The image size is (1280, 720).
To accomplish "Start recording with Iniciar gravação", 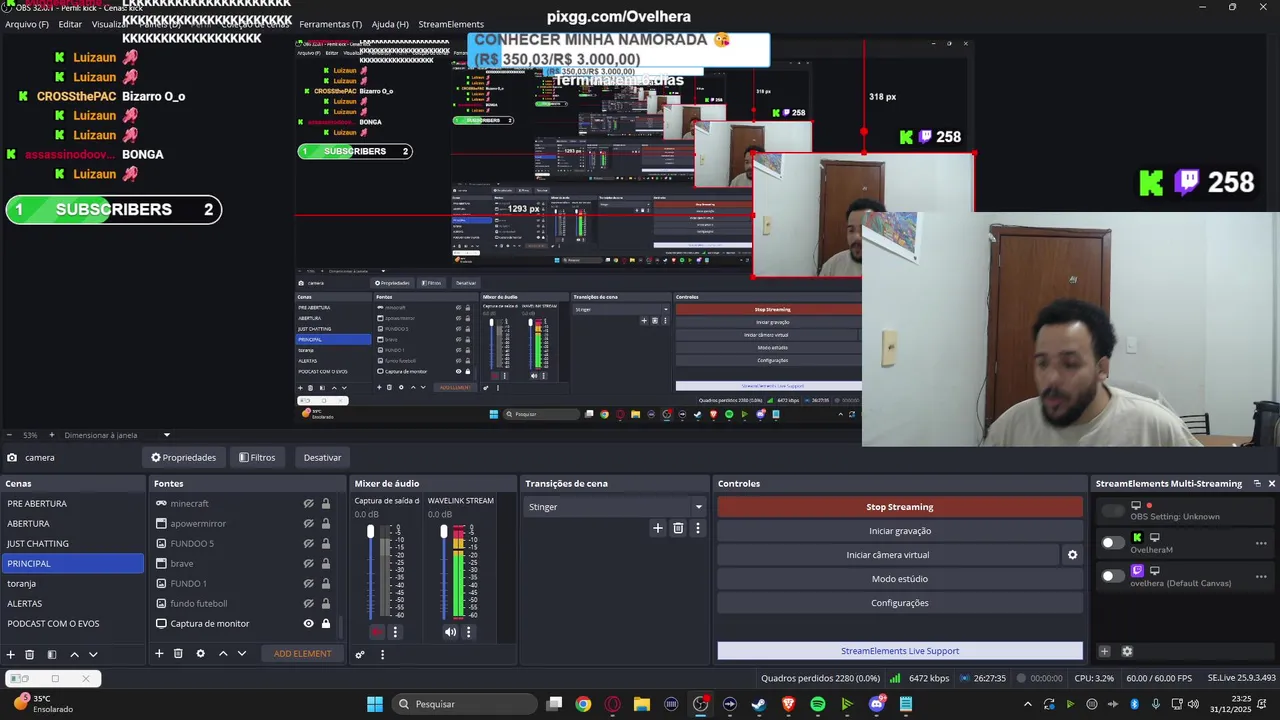I will tap(900, 531).
